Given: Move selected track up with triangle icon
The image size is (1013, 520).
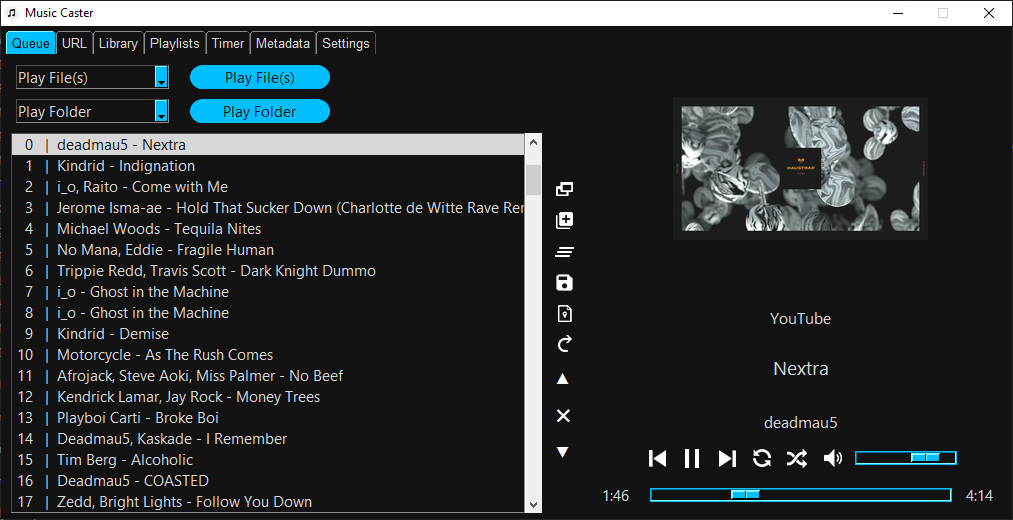Looking at the screenshot, I should click(x=563, y=379).
